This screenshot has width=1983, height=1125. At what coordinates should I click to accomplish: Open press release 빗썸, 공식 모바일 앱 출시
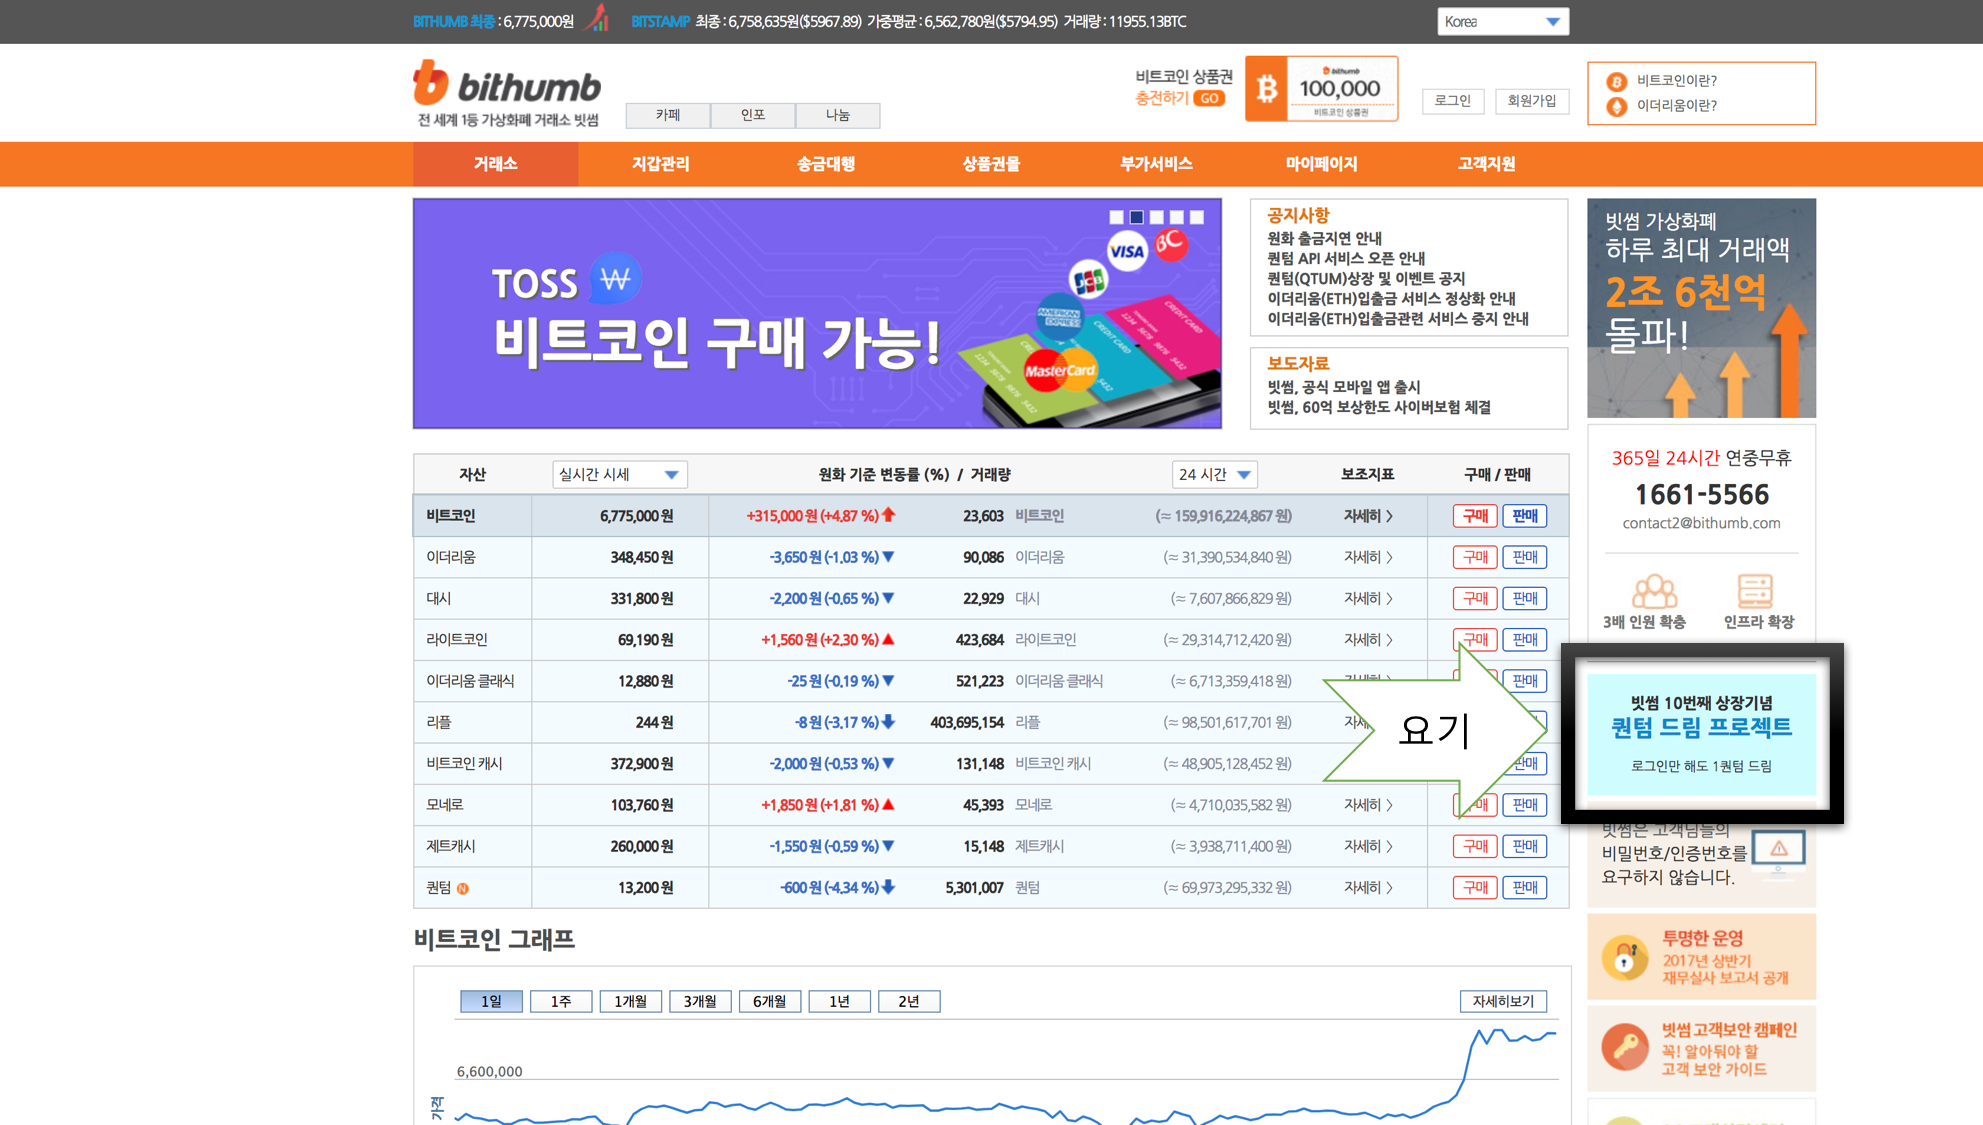[x=1343, y=387]
